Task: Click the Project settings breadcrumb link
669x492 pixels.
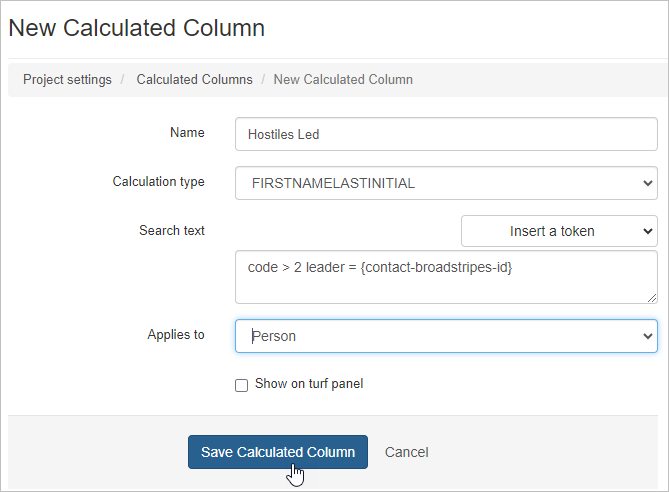Action: pos(68,79)
